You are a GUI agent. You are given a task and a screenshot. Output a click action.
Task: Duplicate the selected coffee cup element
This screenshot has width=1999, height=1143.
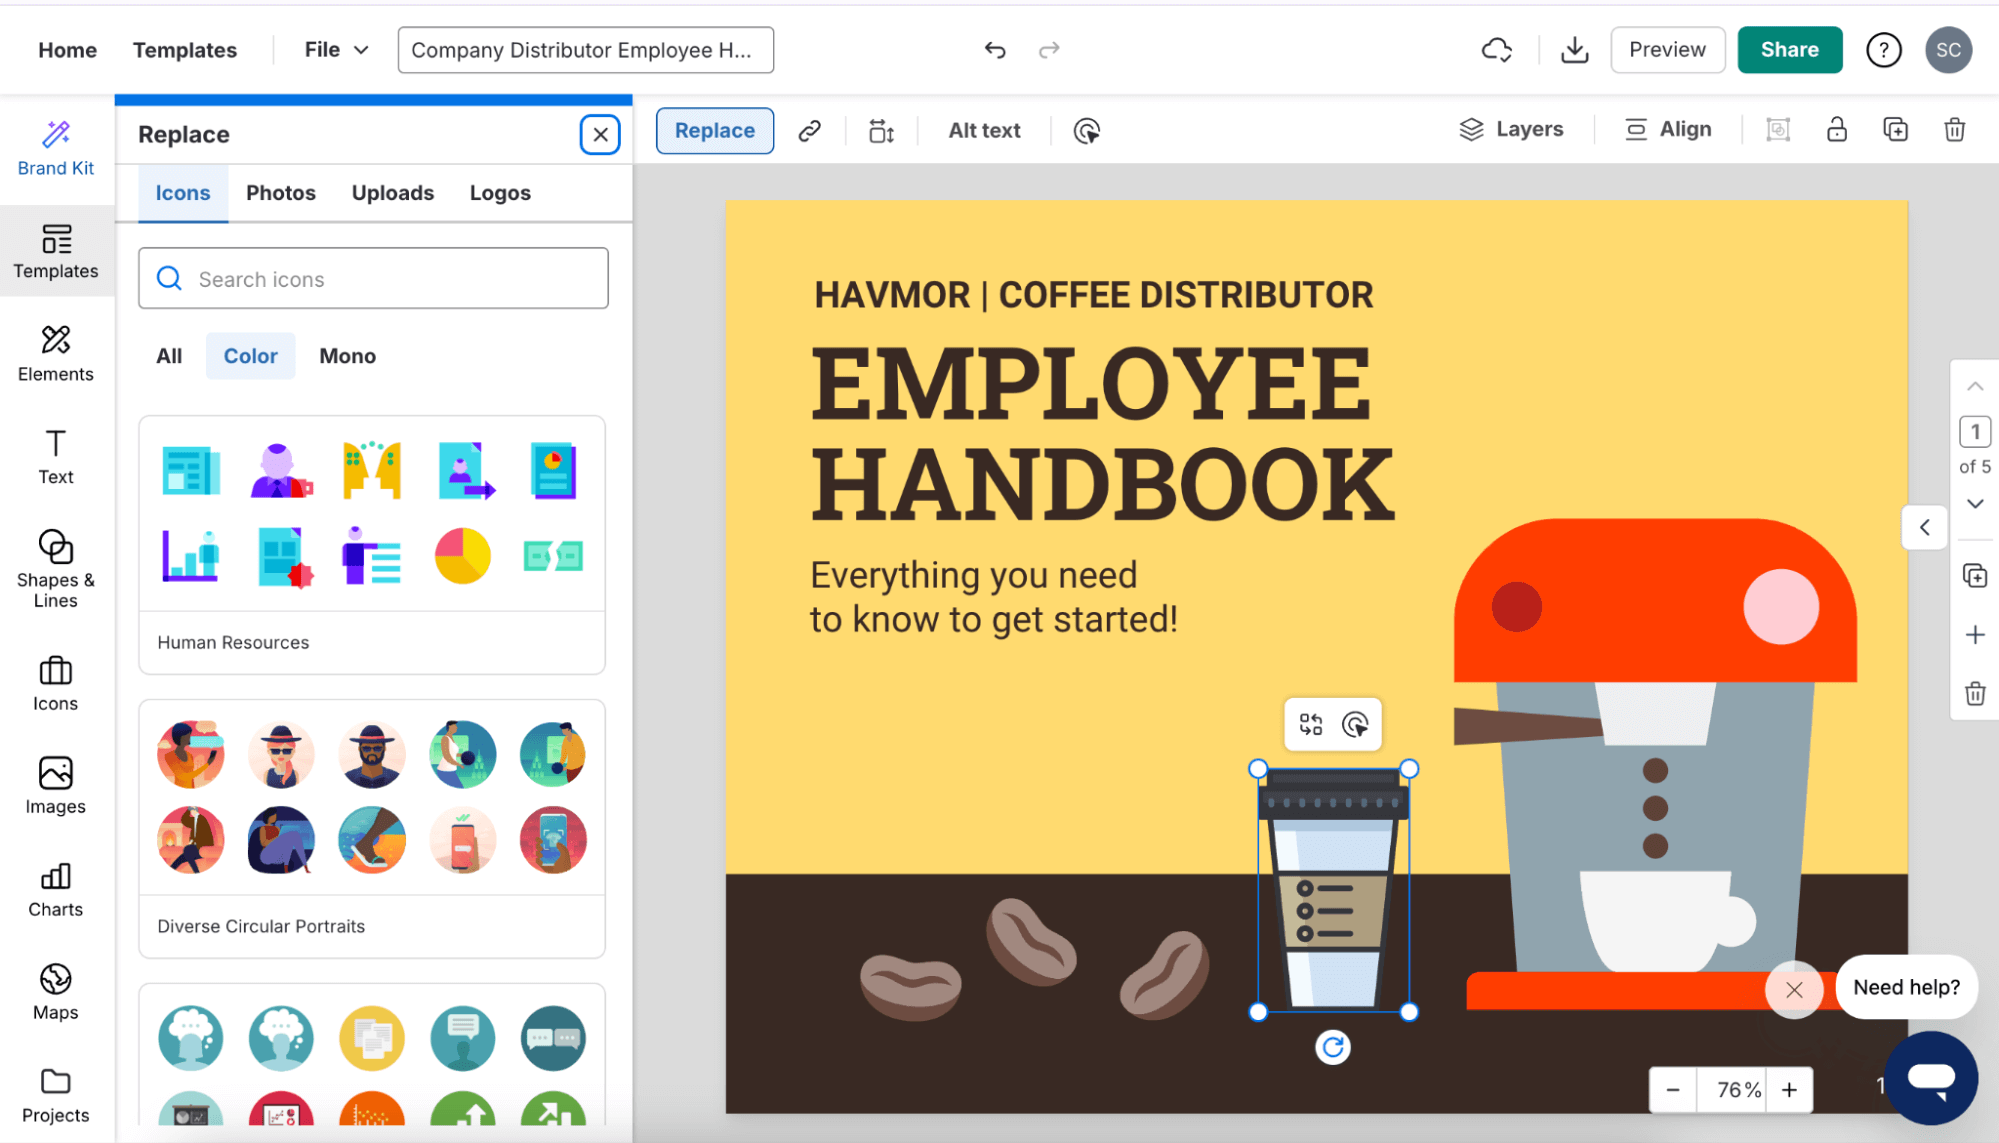coord(1896,130)
